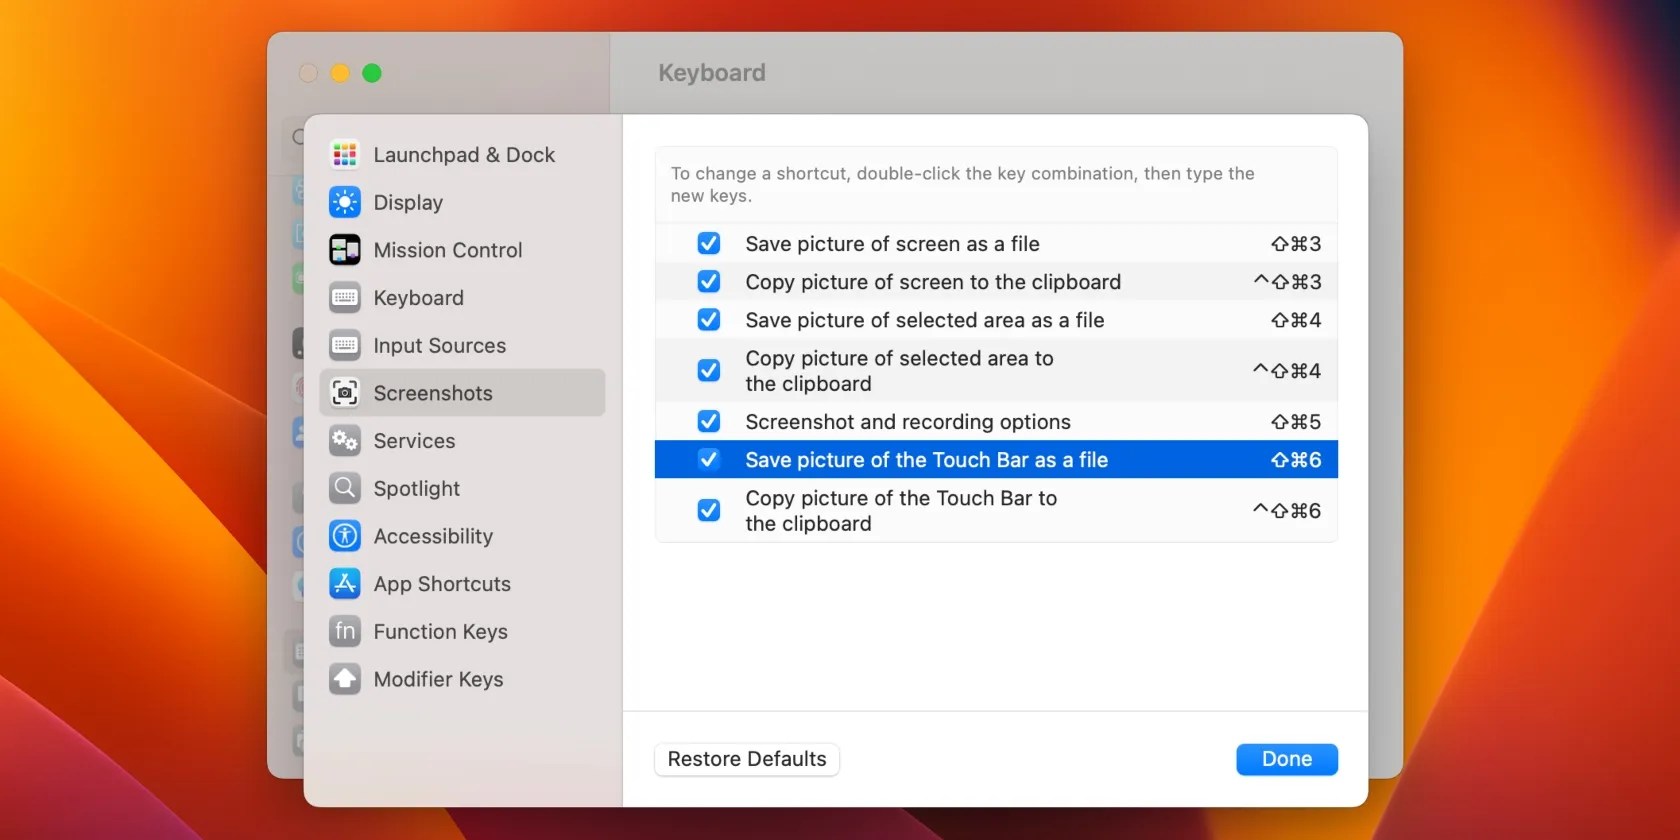Viewport: 1680px width, 840px height.
Task: Click the ⇧⌘3 key combination
Action: (1296, 244)
